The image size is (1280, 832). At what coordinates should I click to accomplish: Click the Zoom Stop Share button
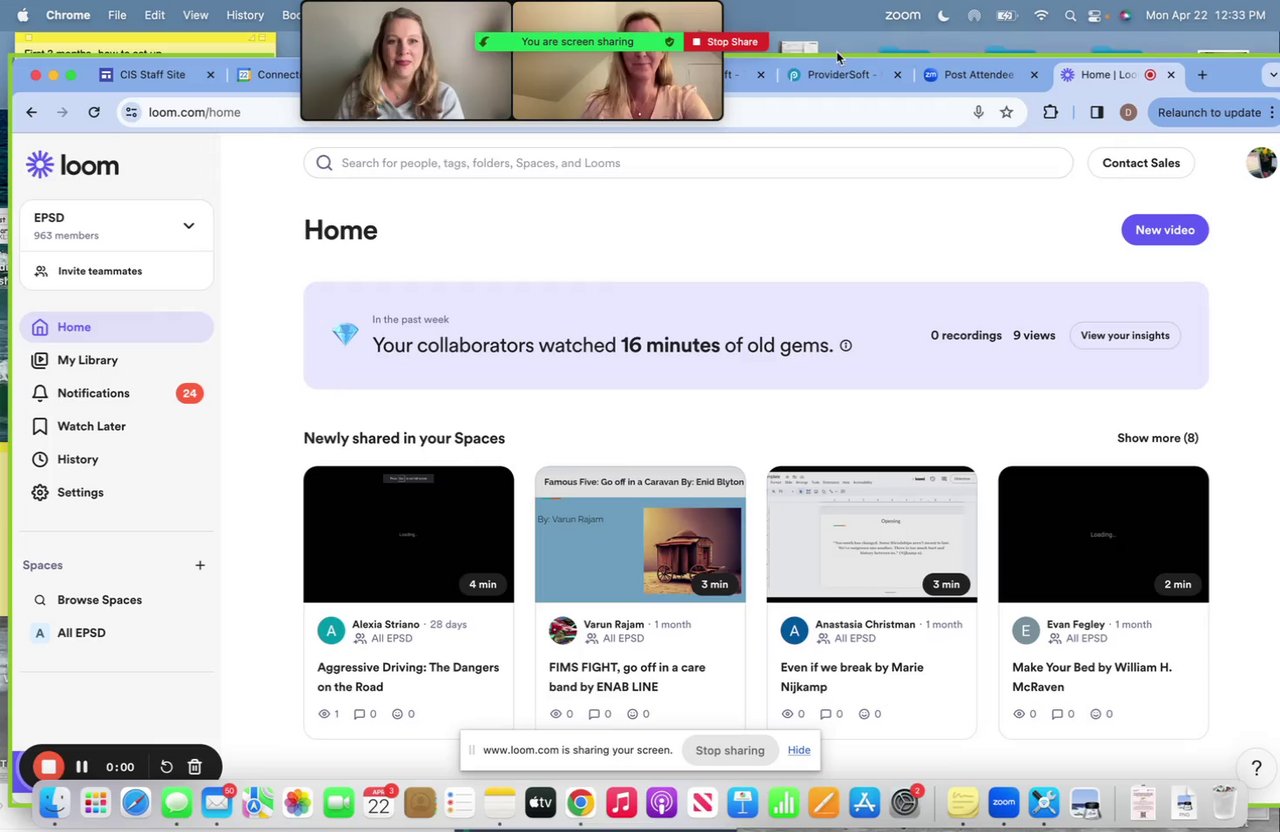726,42
